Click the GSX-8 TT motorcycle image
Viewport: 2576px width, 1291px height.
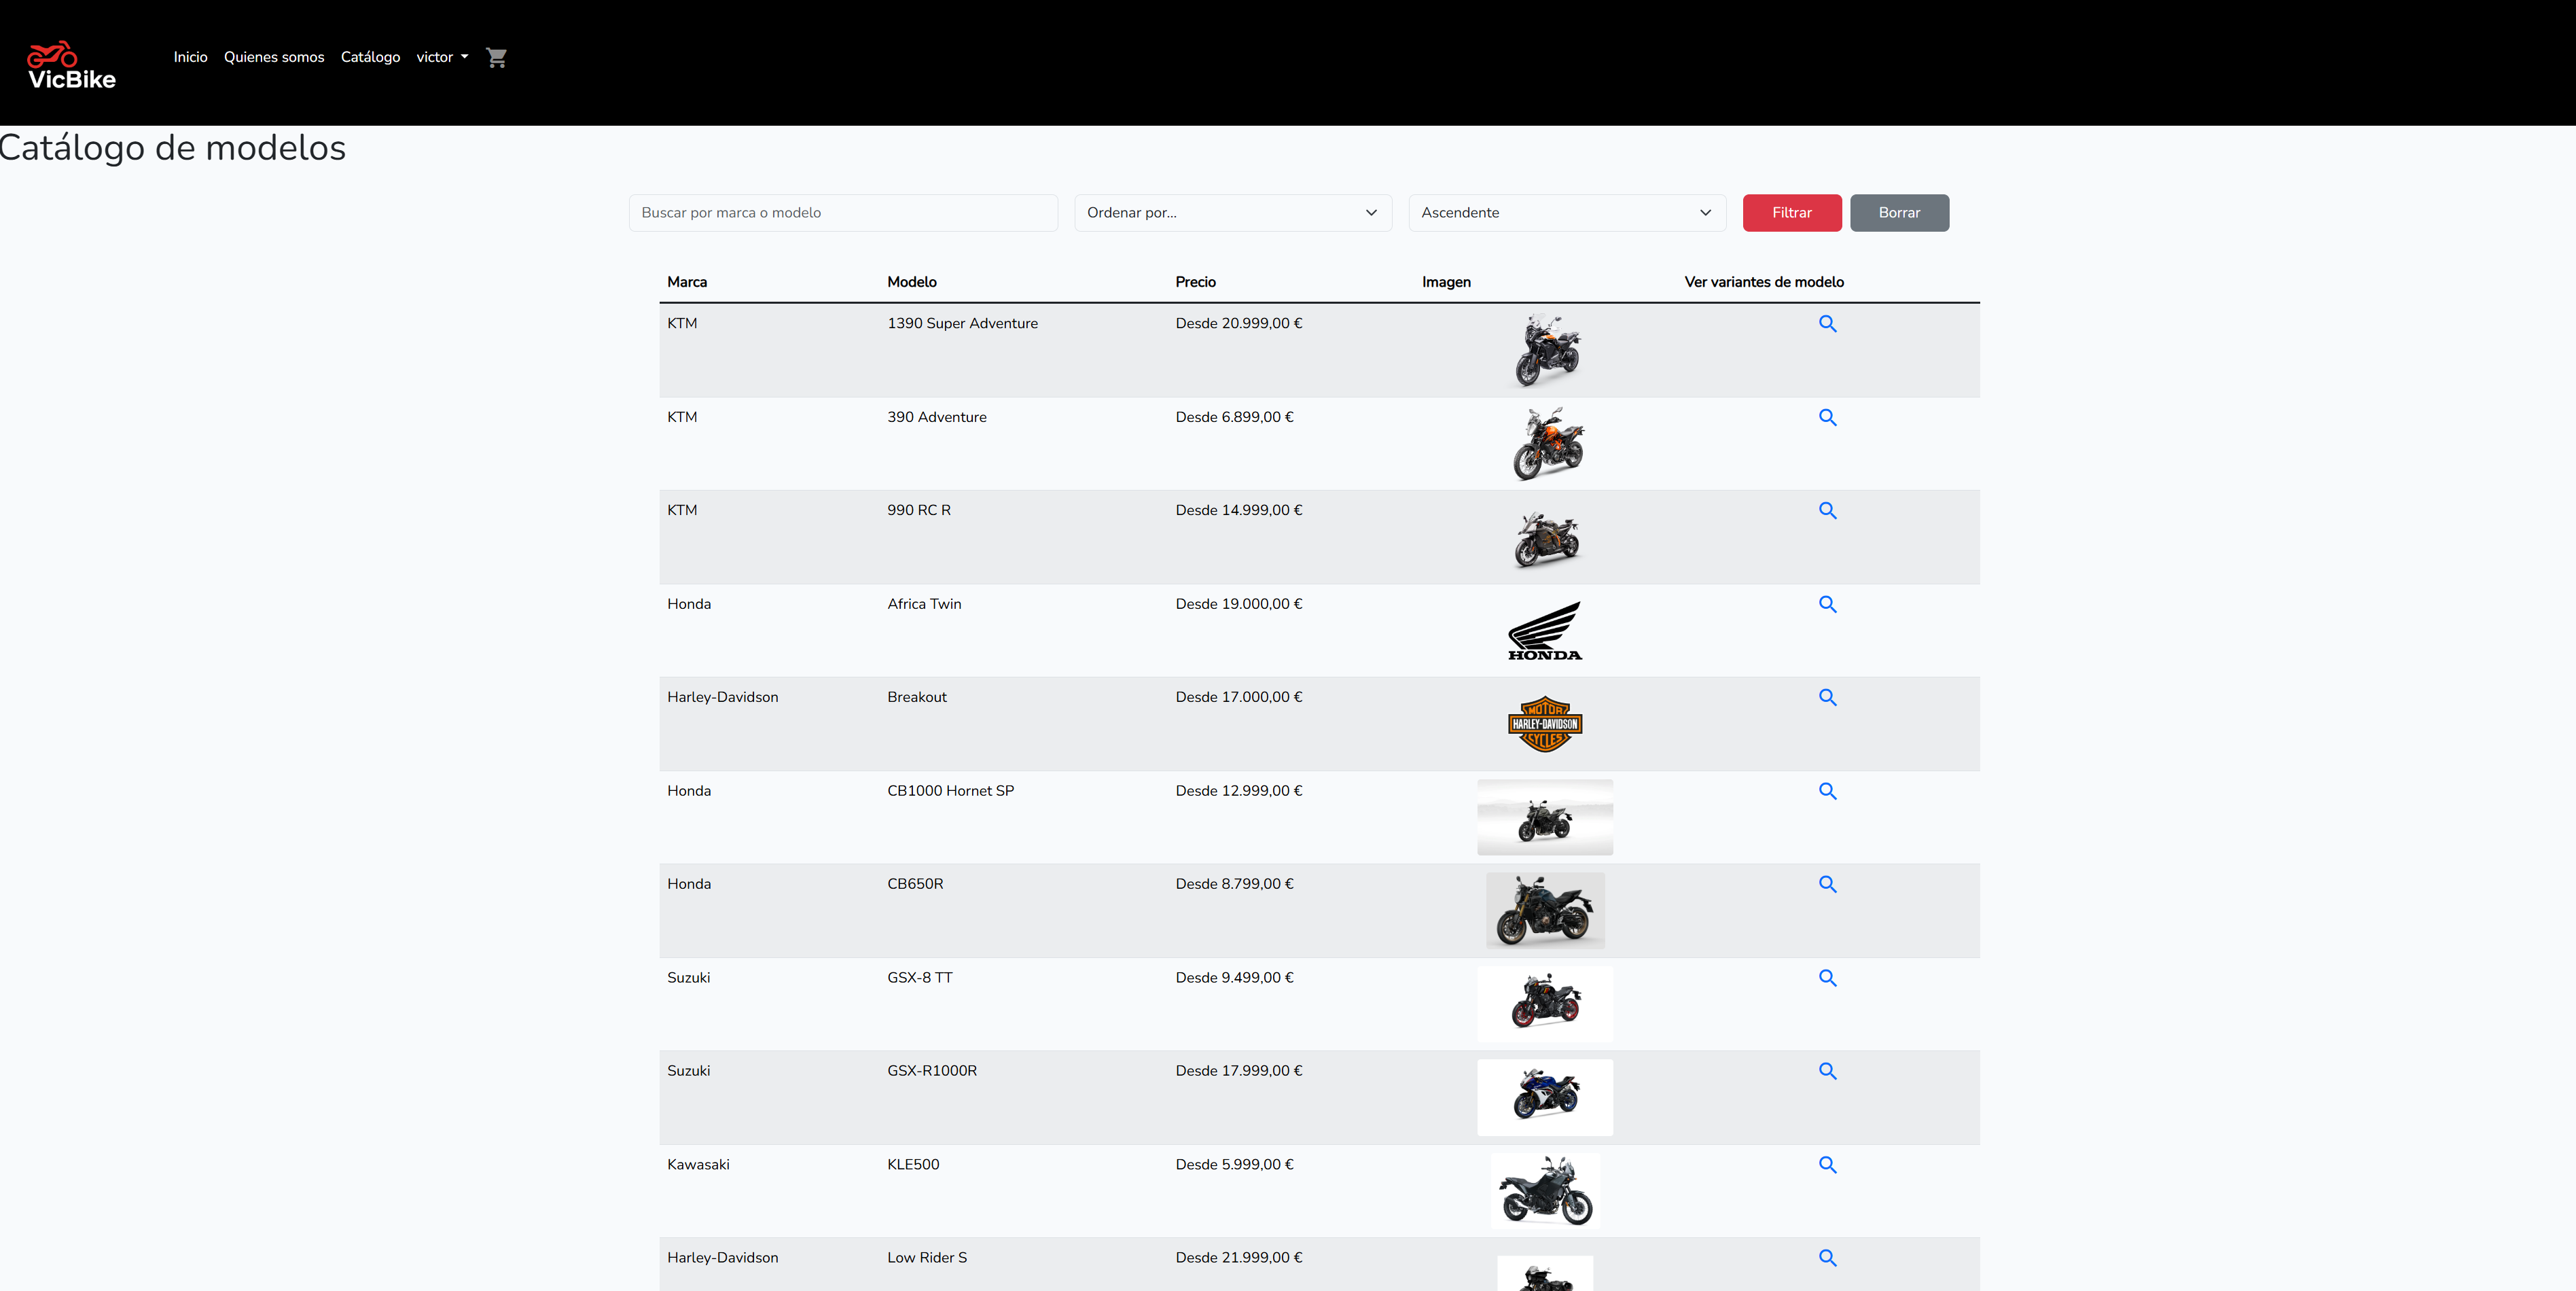point(1545,1004)
